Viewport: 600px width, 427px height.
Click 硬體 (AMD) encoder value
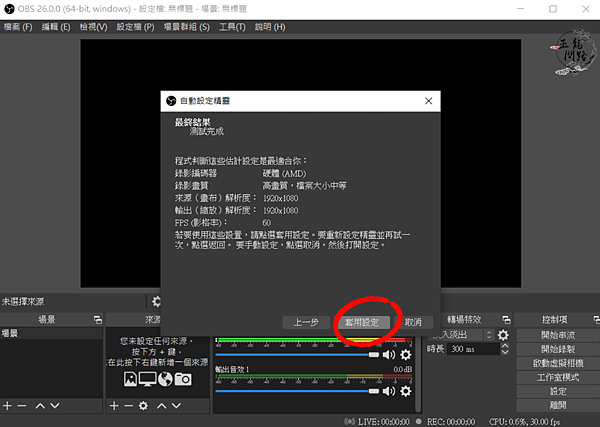point(284,174)
